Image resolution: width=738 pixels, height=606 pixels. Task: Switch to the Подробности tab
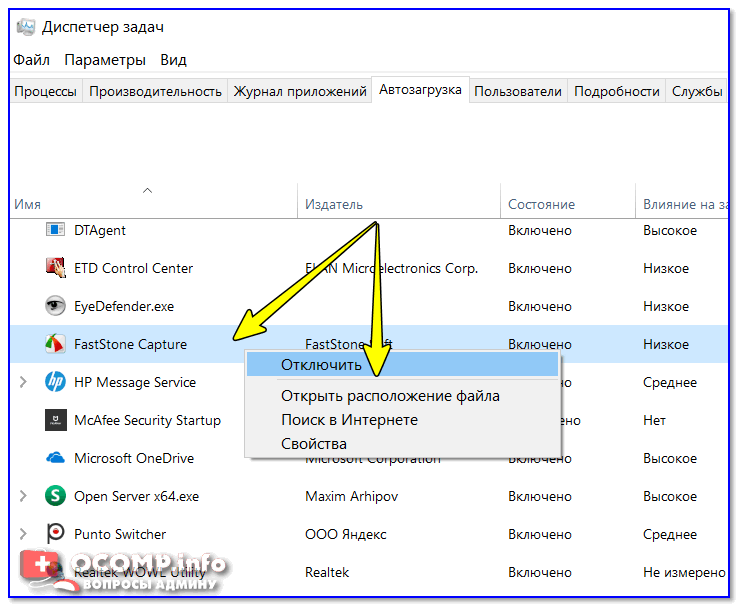click(617, 91)
